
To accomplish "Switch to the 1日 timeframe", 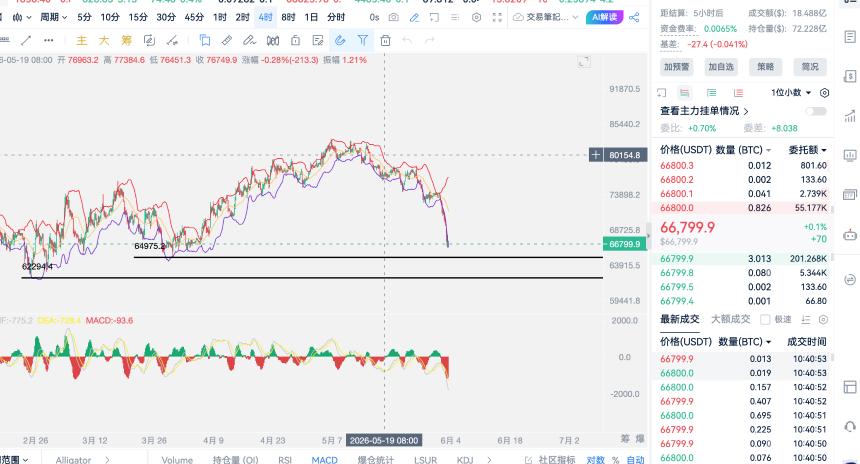I will coord(312,18).
